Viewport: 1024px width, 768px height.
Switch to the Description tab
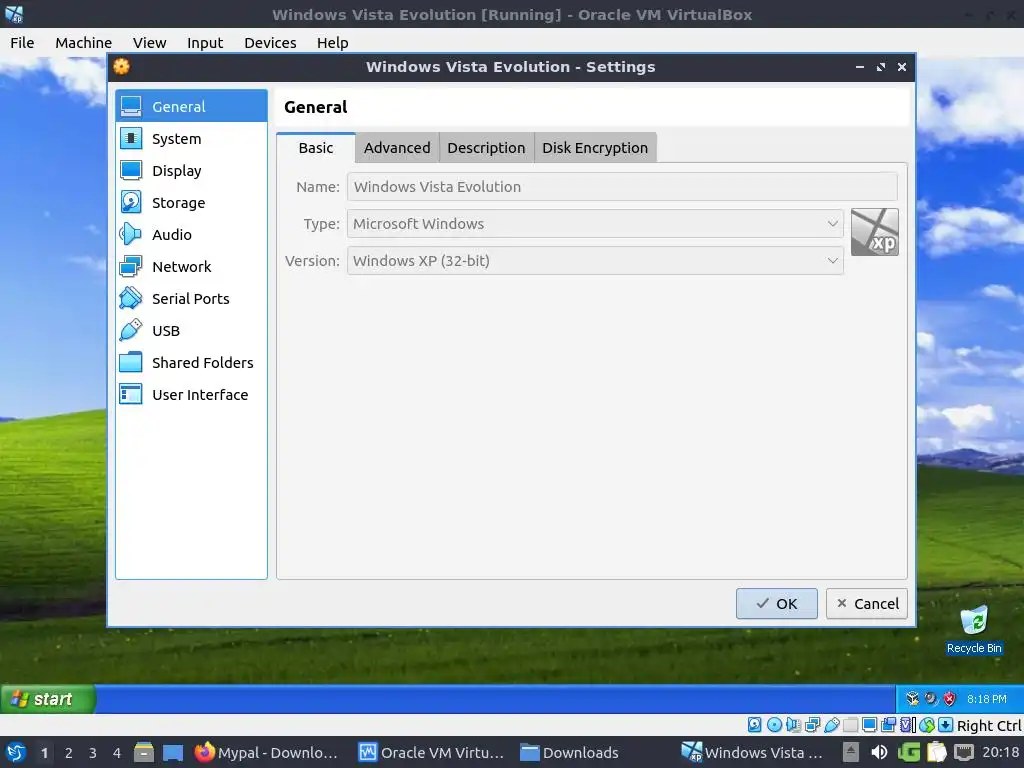[487, 148]
